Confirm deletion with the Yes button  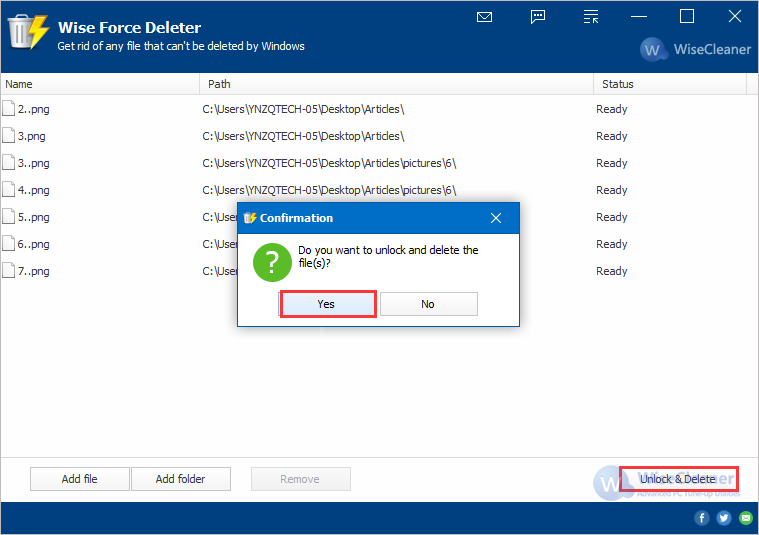pyautogui.click(x=328, y=304)
